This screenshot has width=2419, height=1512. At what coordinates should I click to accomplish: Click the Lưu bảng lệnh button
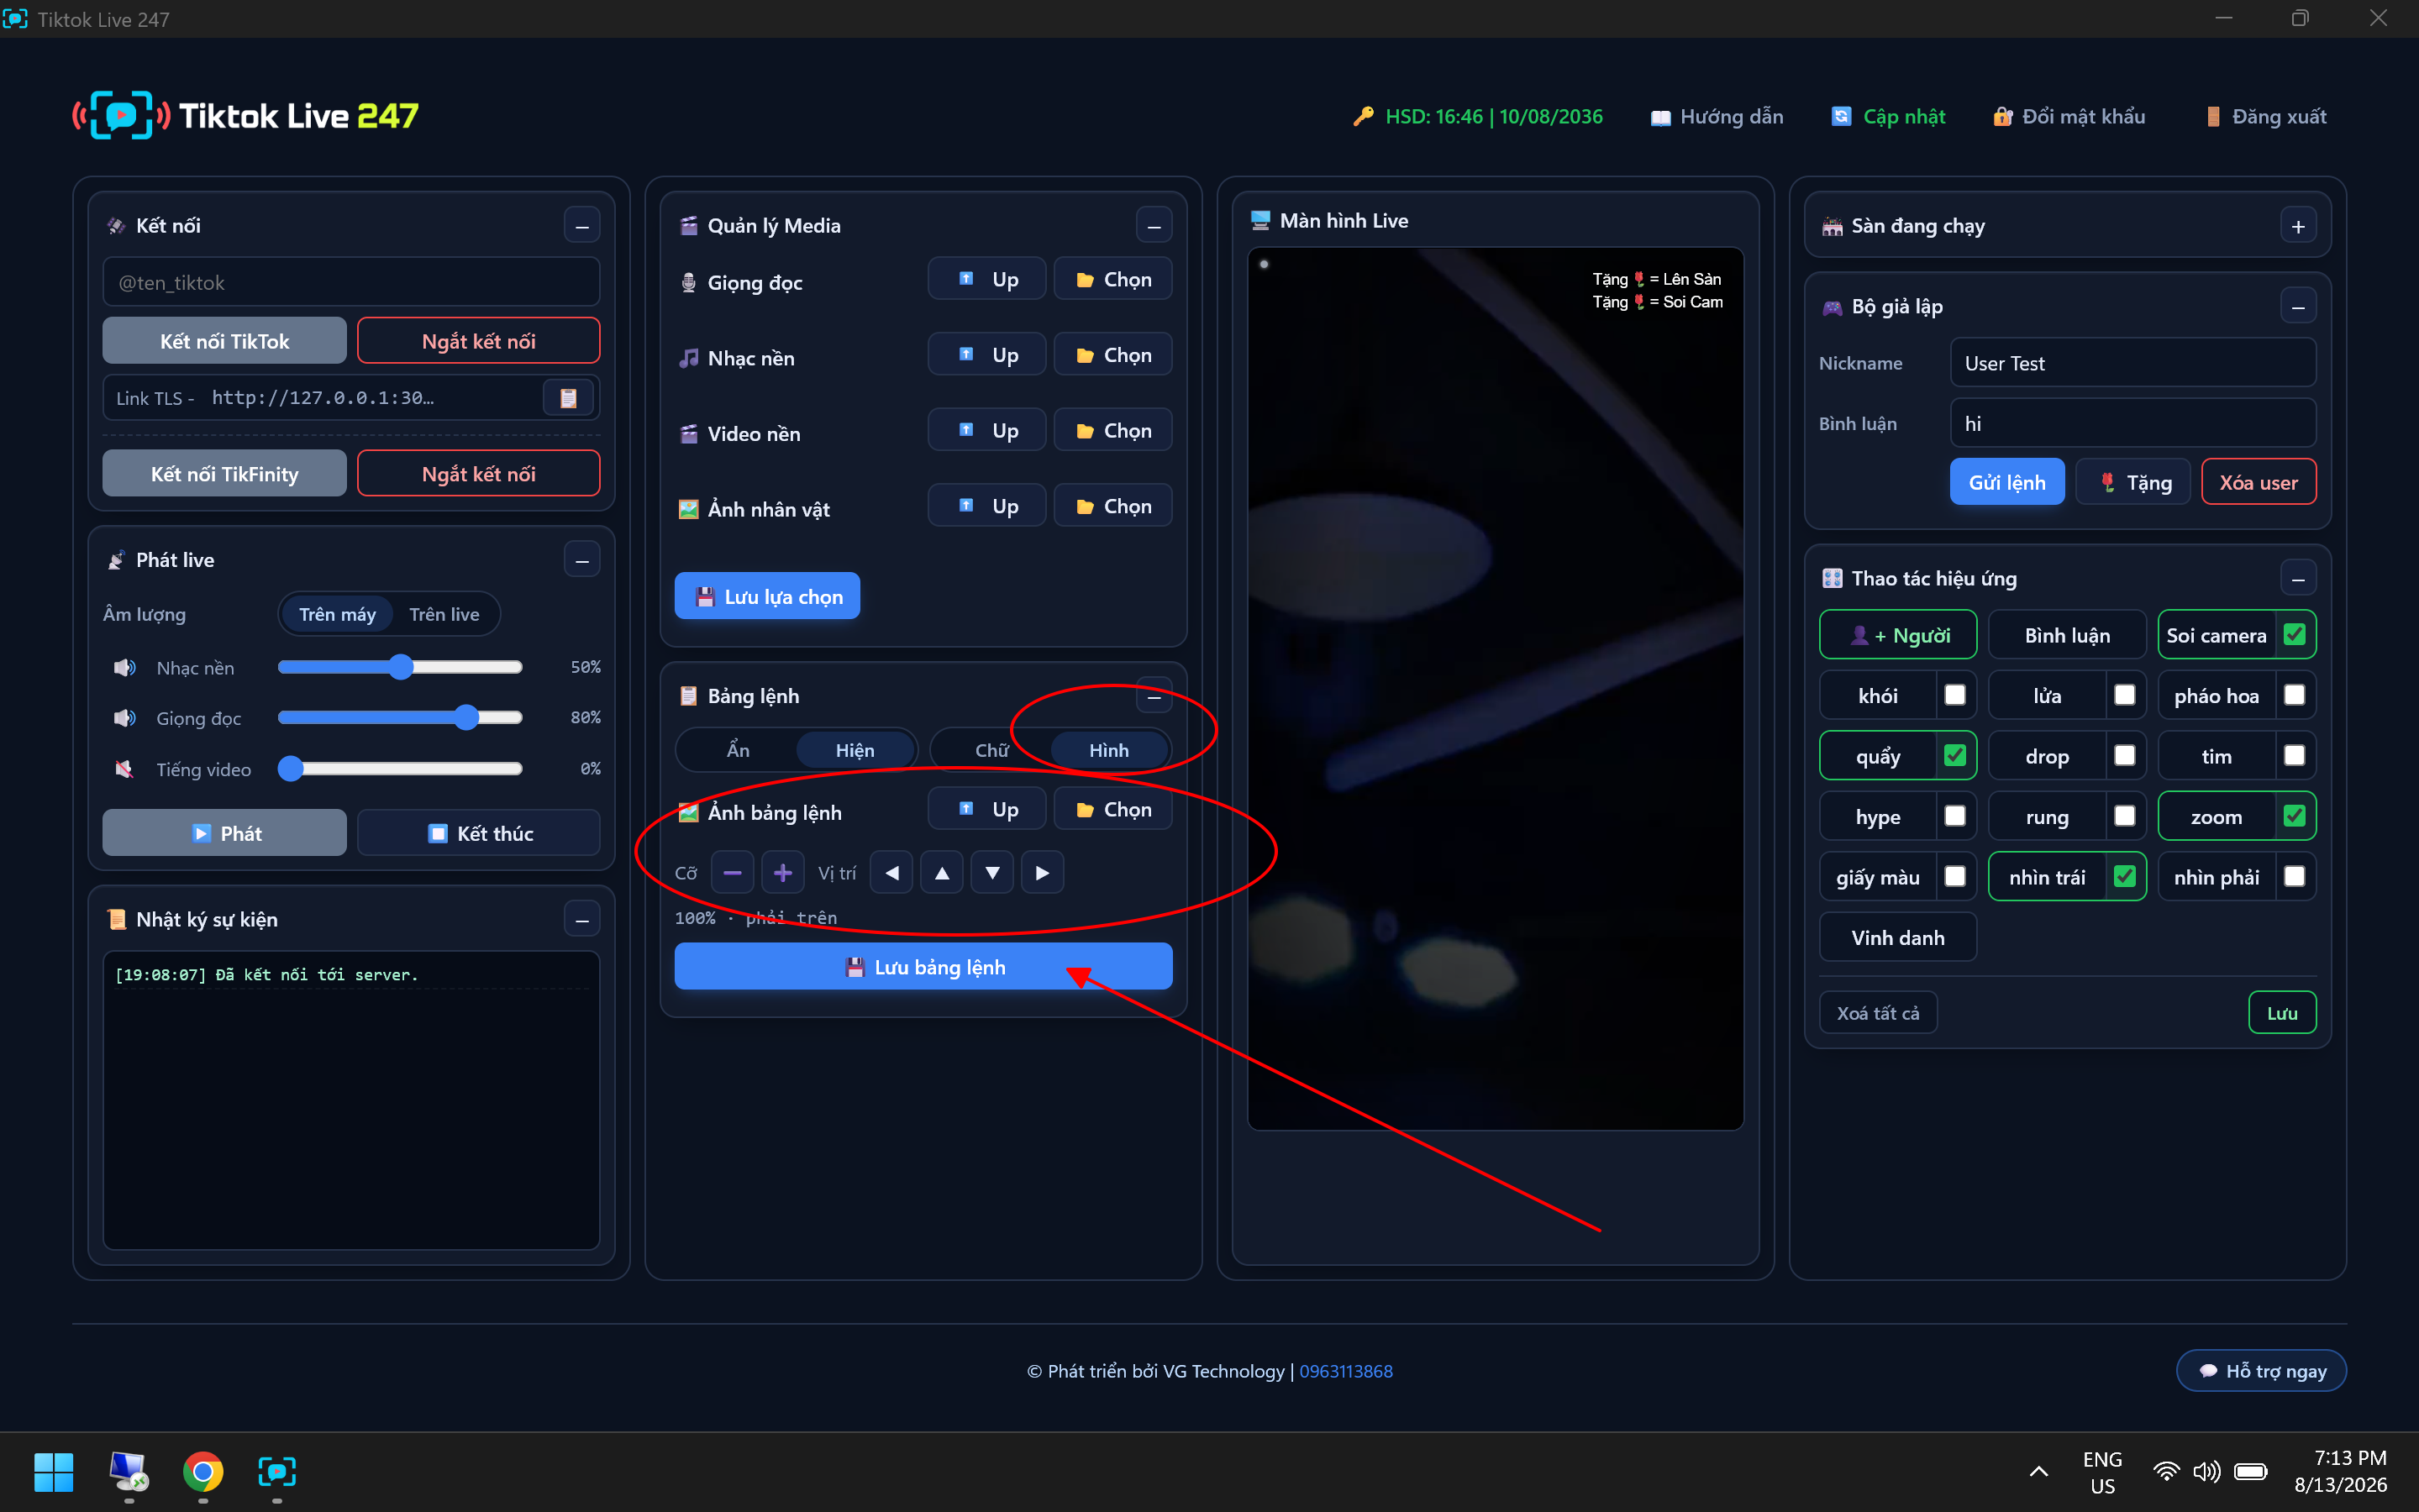(x=923, y=967)
